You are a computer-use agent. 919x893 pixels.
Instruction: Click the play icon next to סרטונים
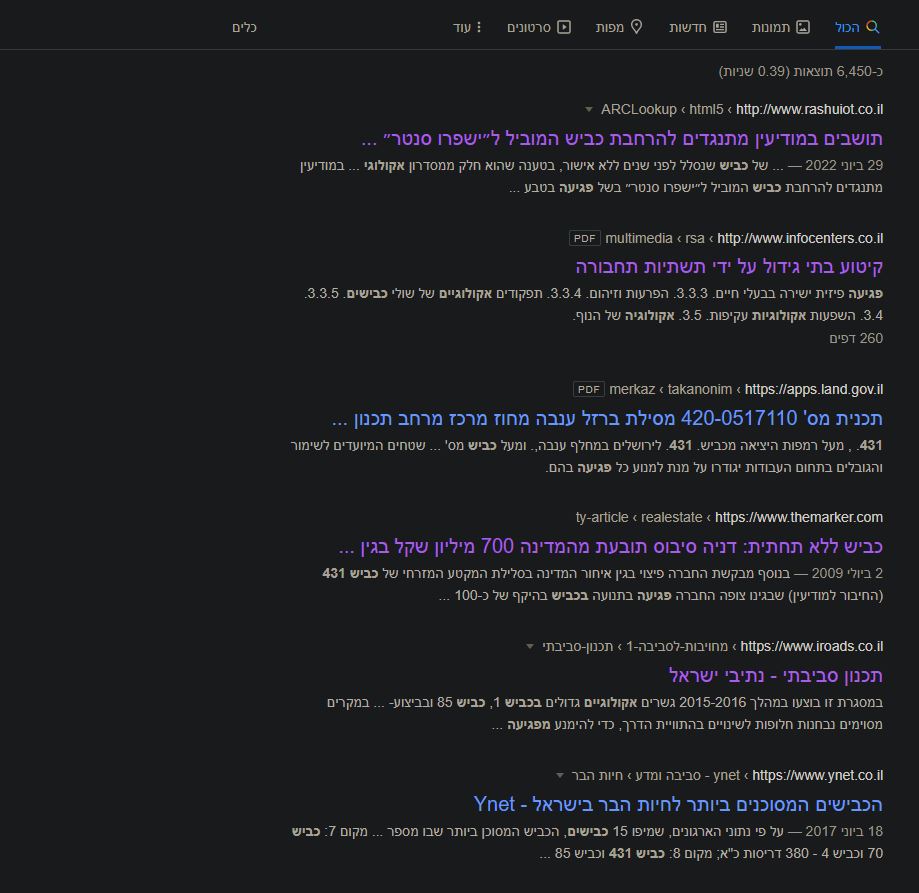pyautogui.click(x=566, y=27)
